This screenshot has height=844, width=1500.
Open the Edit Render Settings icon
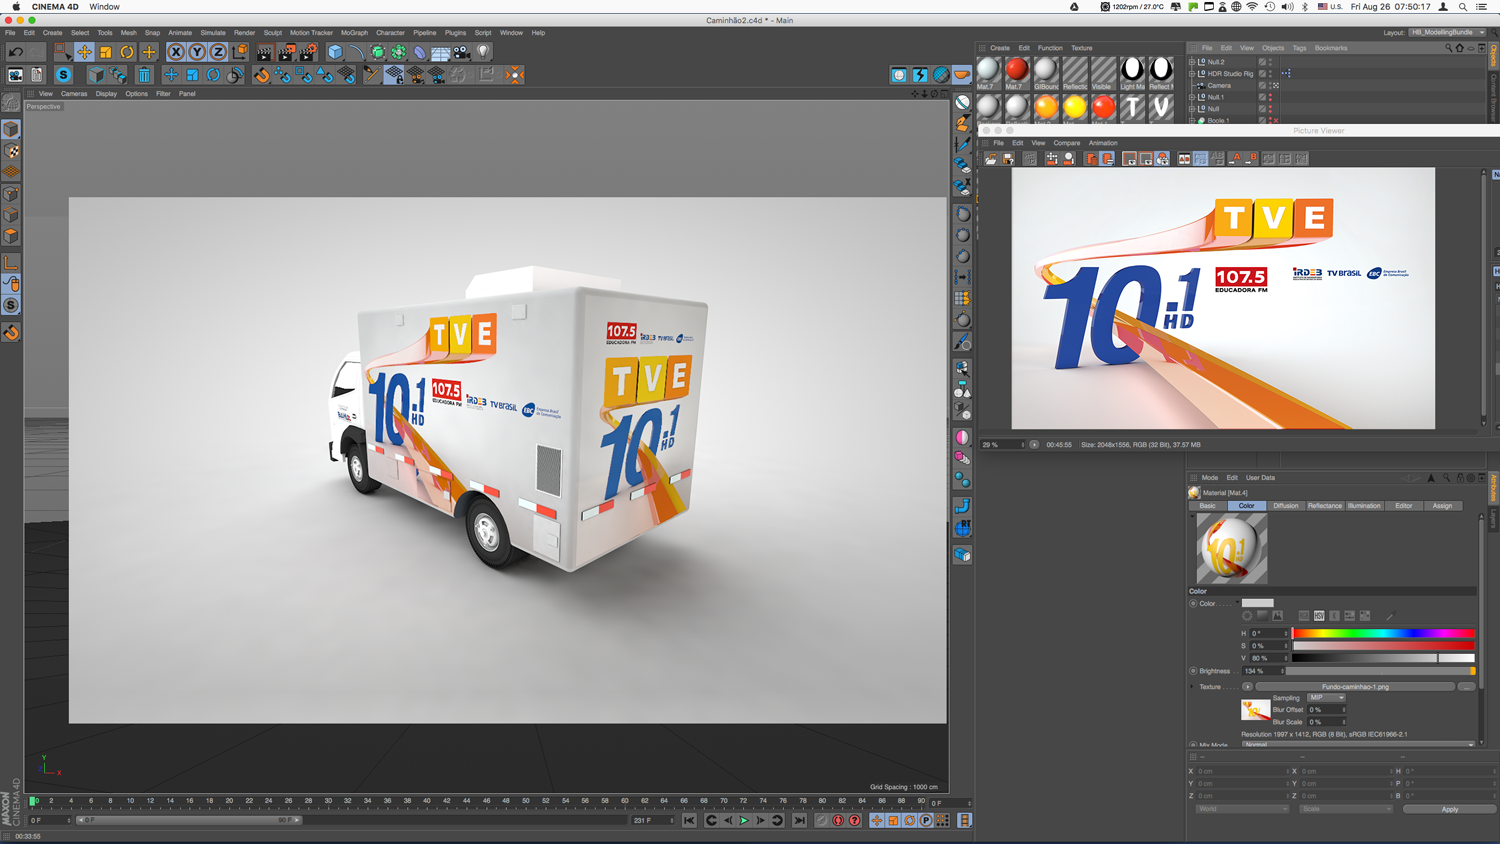pyautogui.click(x=308, y=52)
